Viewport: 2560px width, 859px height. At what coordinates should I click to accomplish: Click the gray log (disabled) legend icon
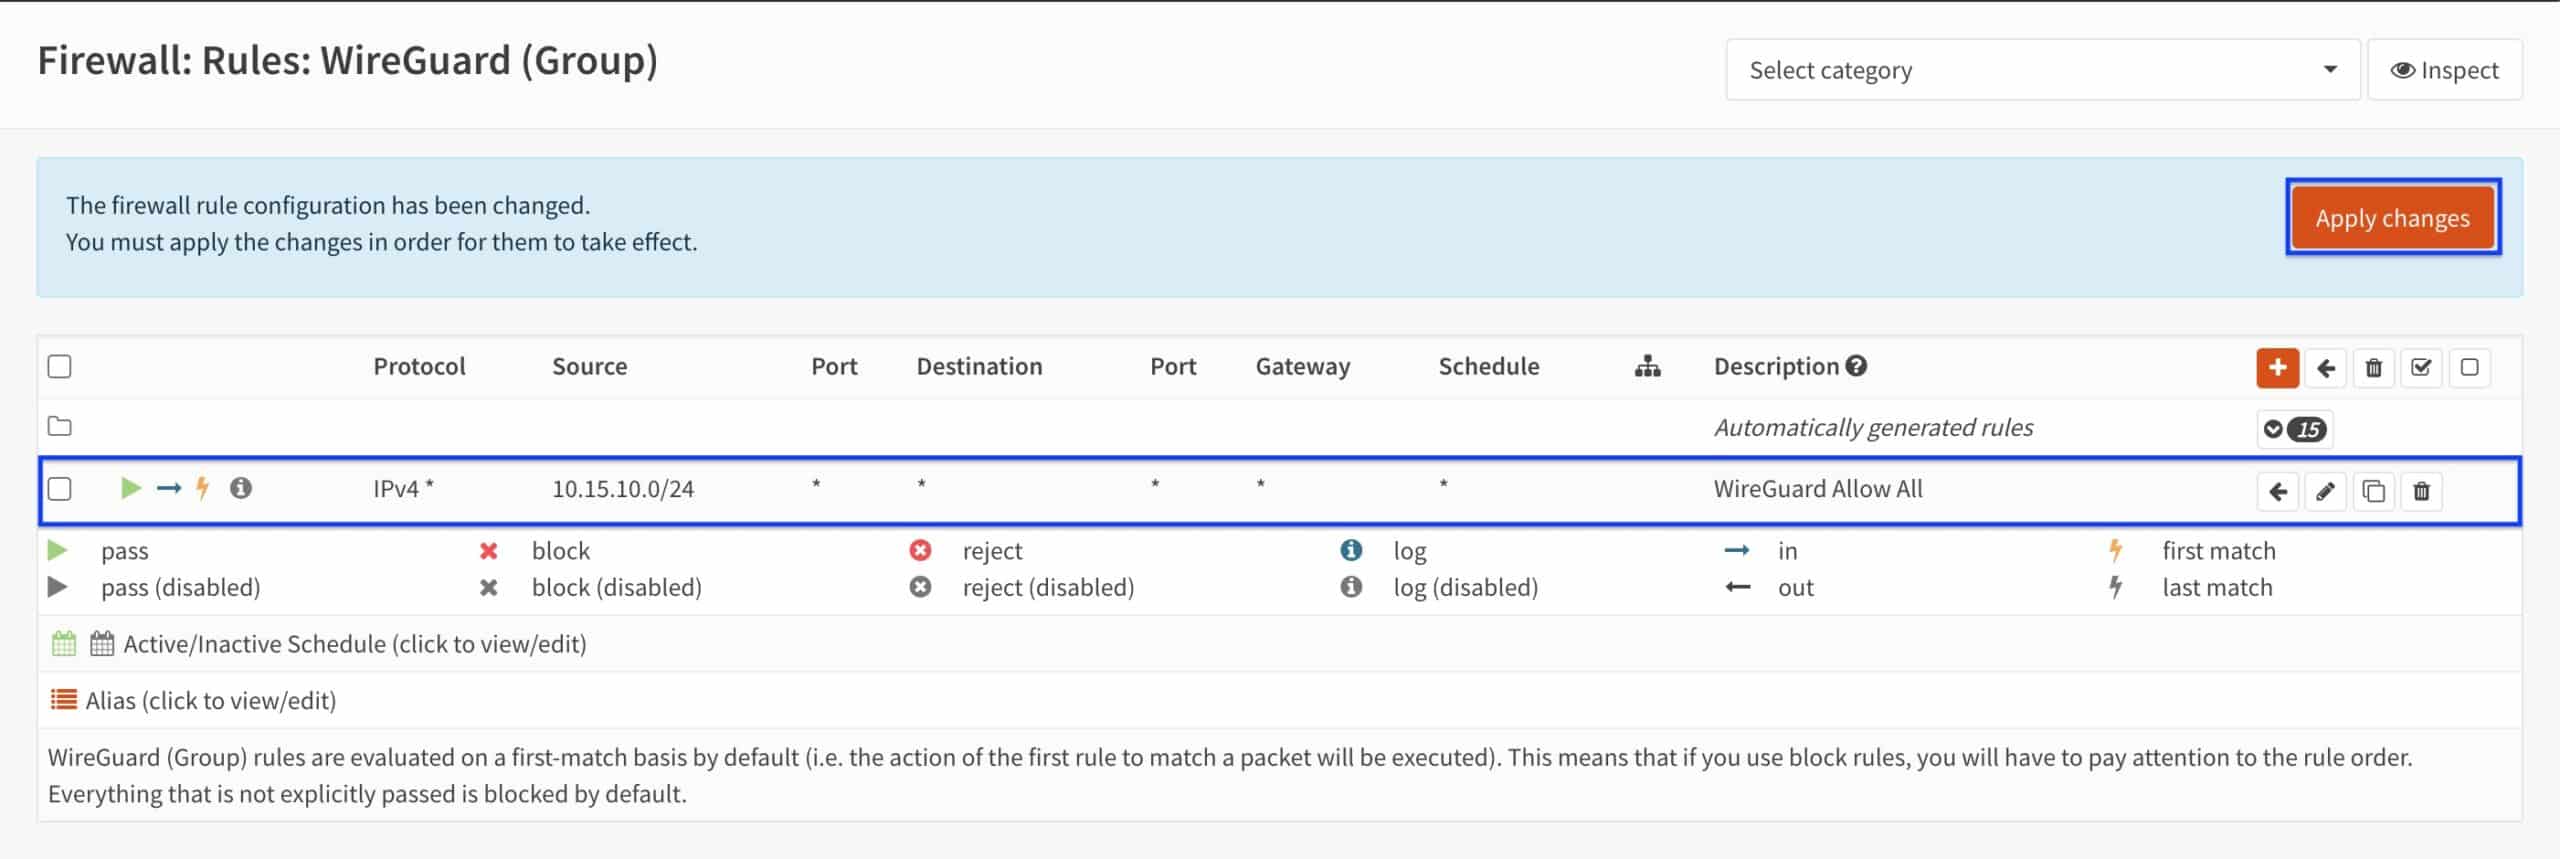pyautogui.click(x=1351, y=587)
